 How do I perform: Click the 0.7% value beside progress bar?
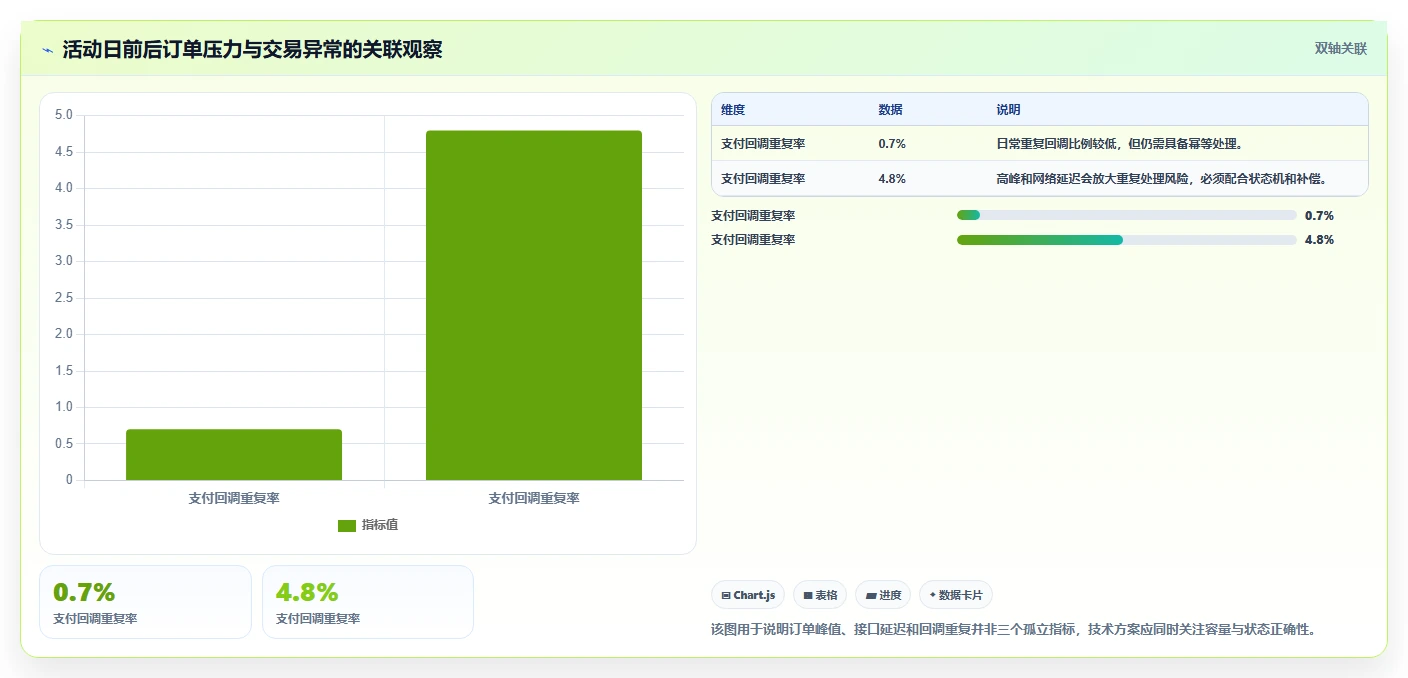(1319, 215)
